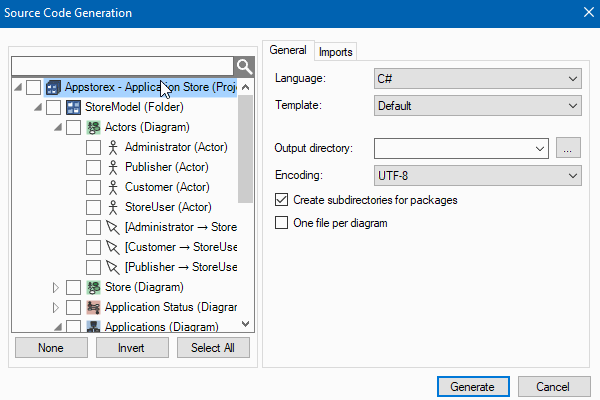Disable Create subdirectories for packages
This screenshot has width=600, height=400.
click(281, 200)
